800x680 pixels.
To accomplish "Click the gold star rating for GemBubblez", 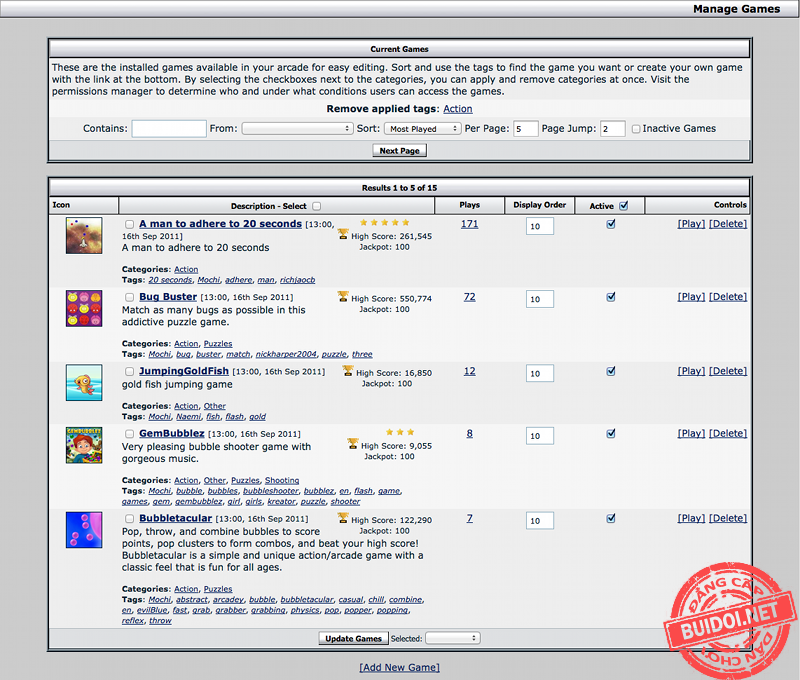I will tap(398, 432).
